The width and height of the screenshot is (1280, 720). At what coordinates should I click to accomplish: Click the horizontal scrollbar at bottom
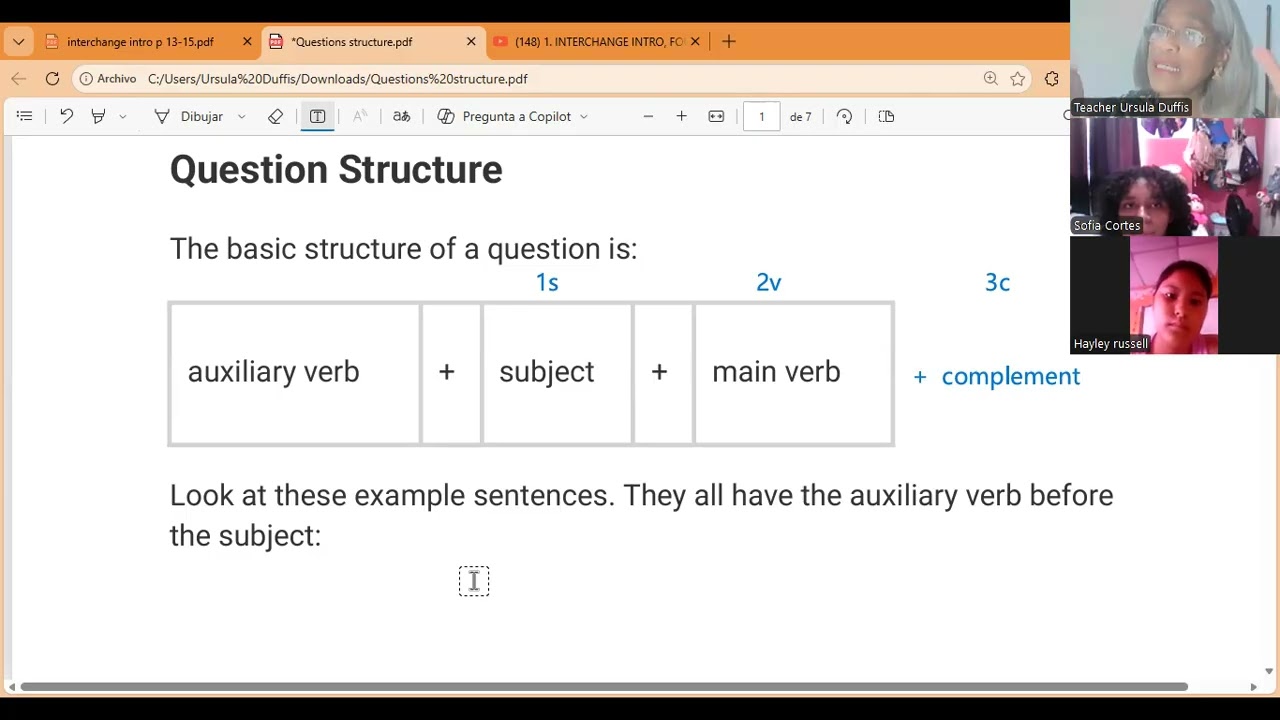[604, 687]
